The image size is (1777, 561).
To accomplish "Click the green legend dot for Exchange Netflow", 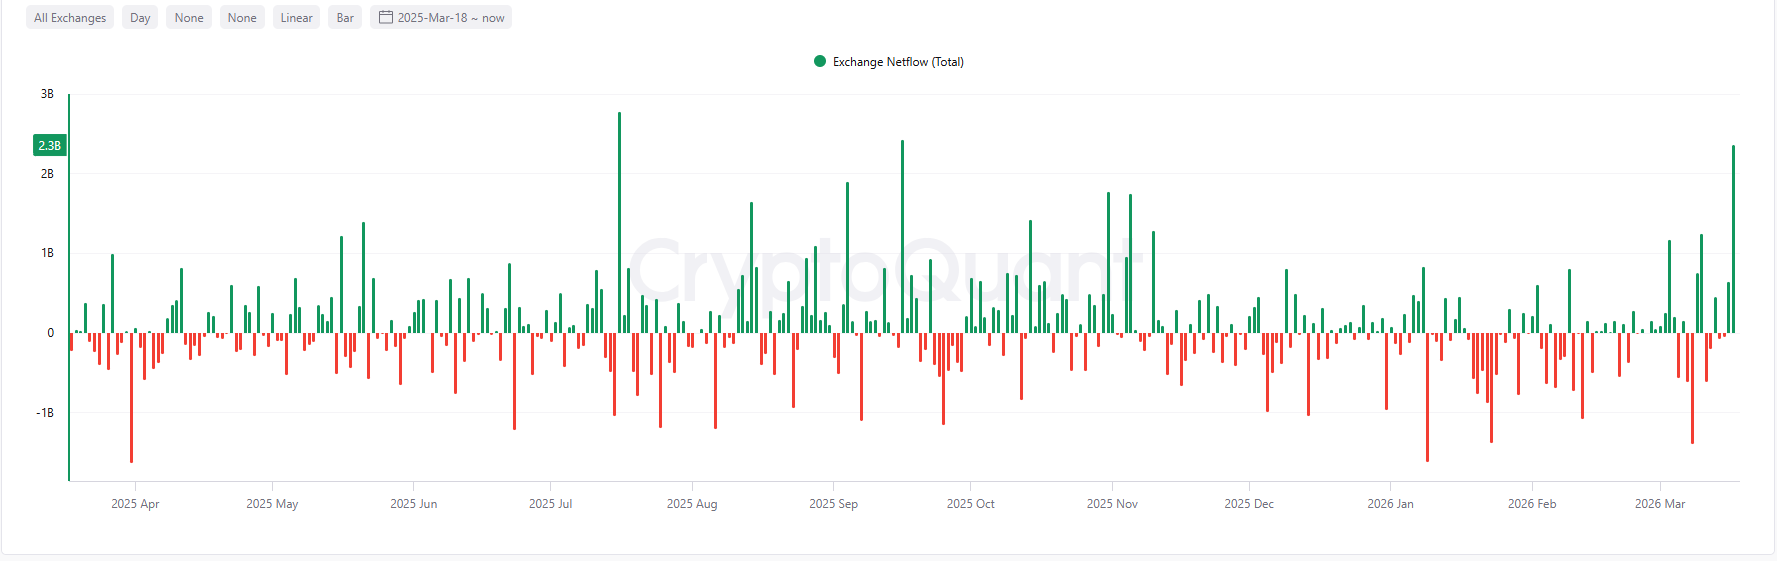I will 820,61.
